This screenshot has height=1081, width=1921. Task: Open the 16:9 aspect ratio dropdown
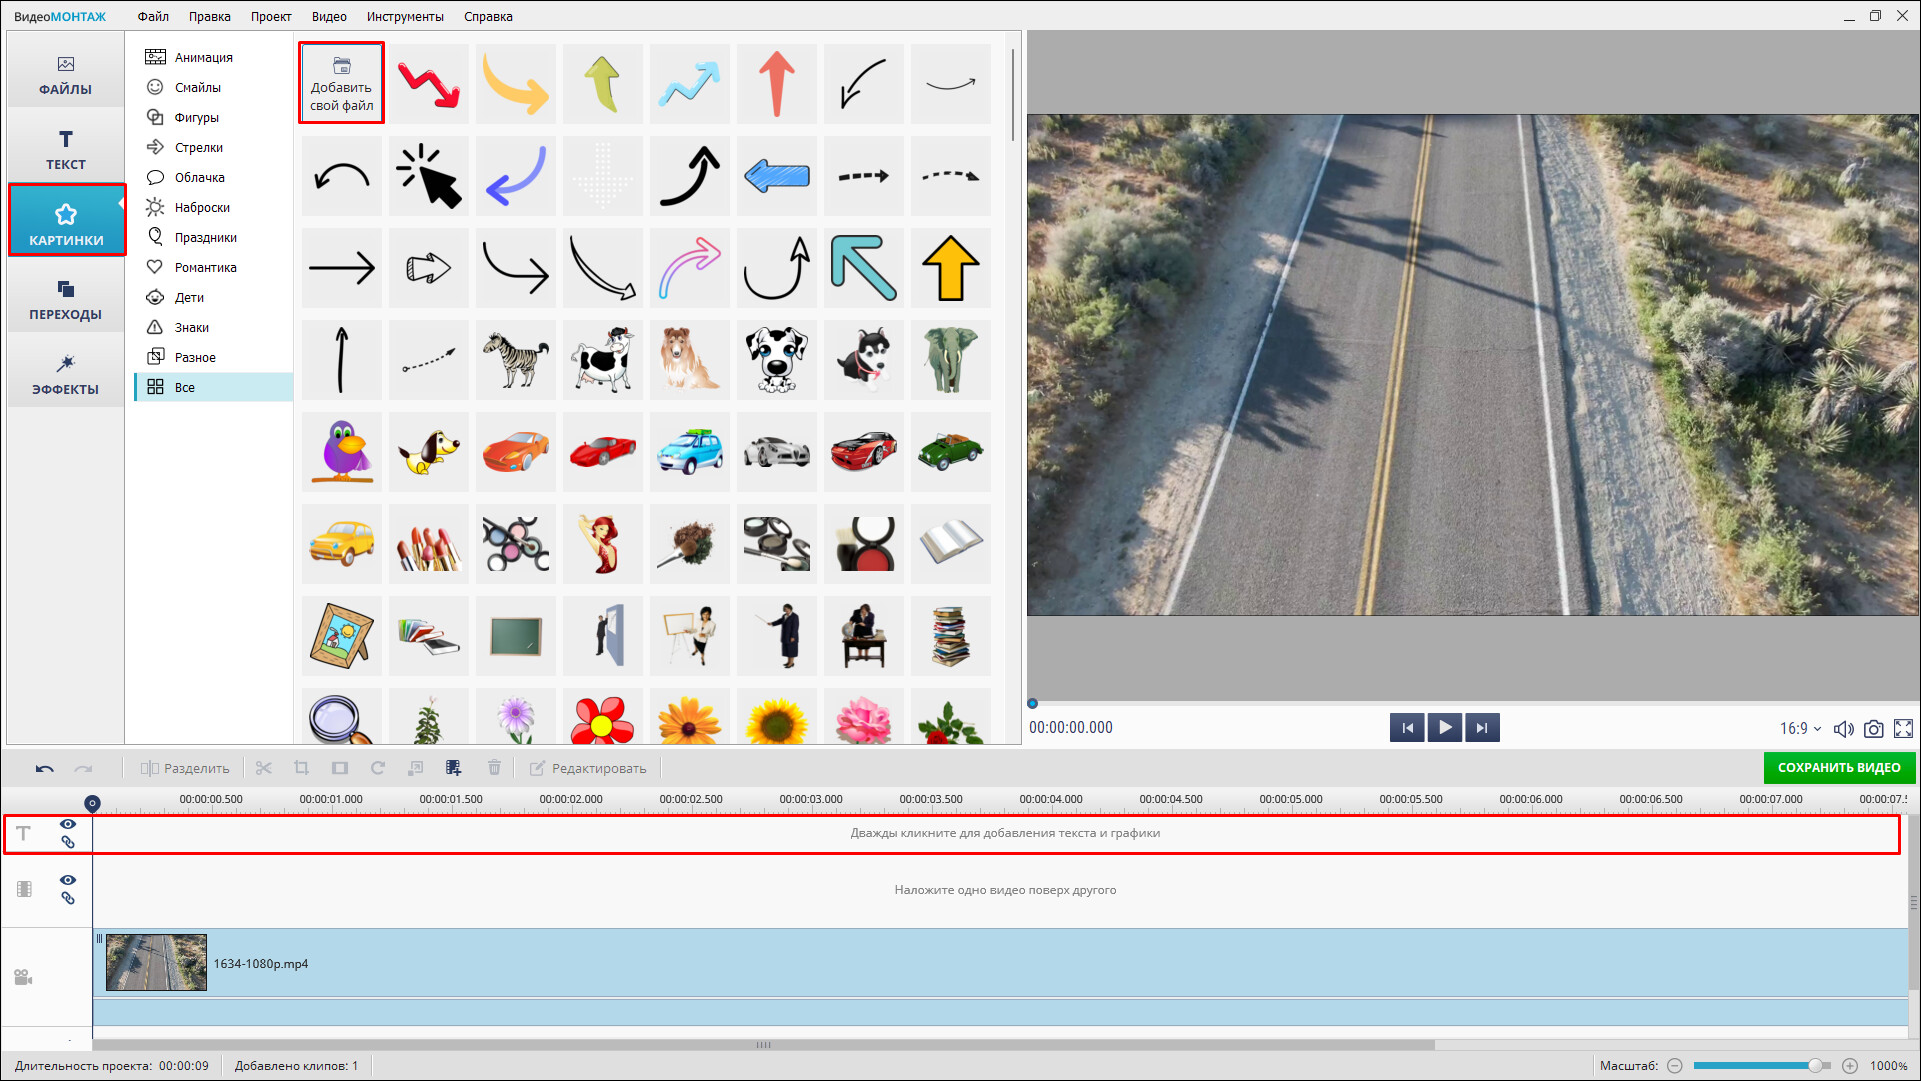click(x=1800, y=728)
